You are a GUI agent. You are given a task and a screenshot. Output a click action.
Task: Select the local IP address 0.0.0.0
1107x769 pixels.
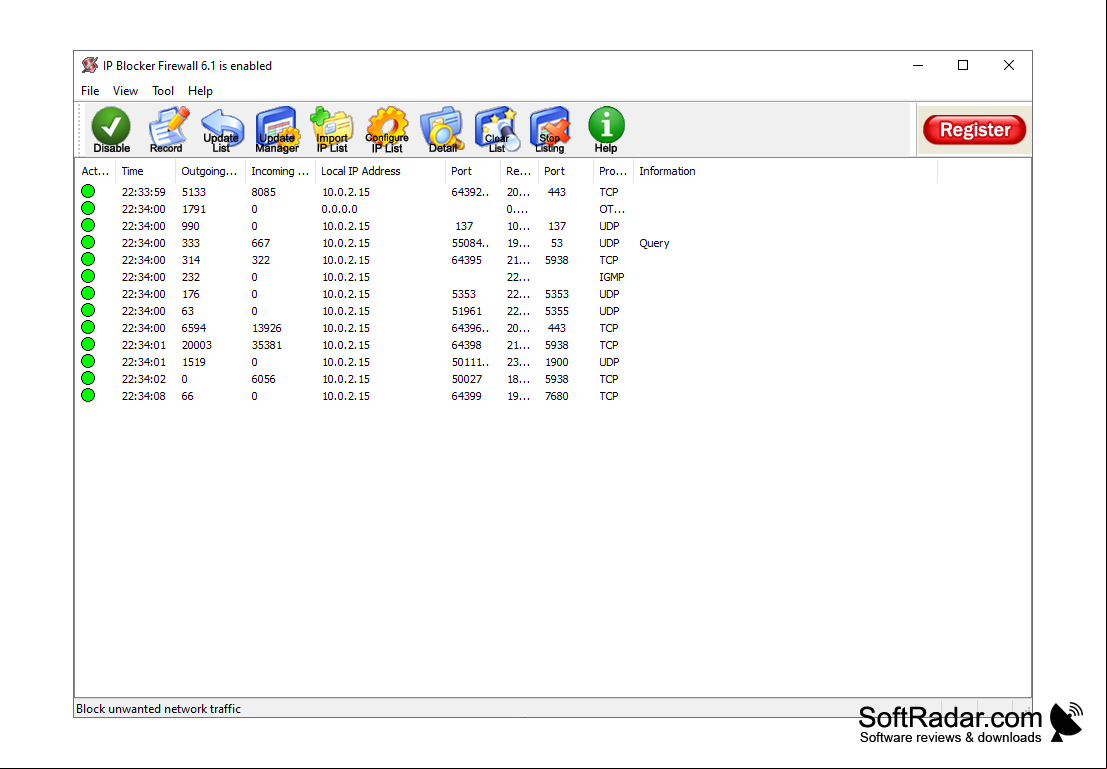click(x=340, y=209)
